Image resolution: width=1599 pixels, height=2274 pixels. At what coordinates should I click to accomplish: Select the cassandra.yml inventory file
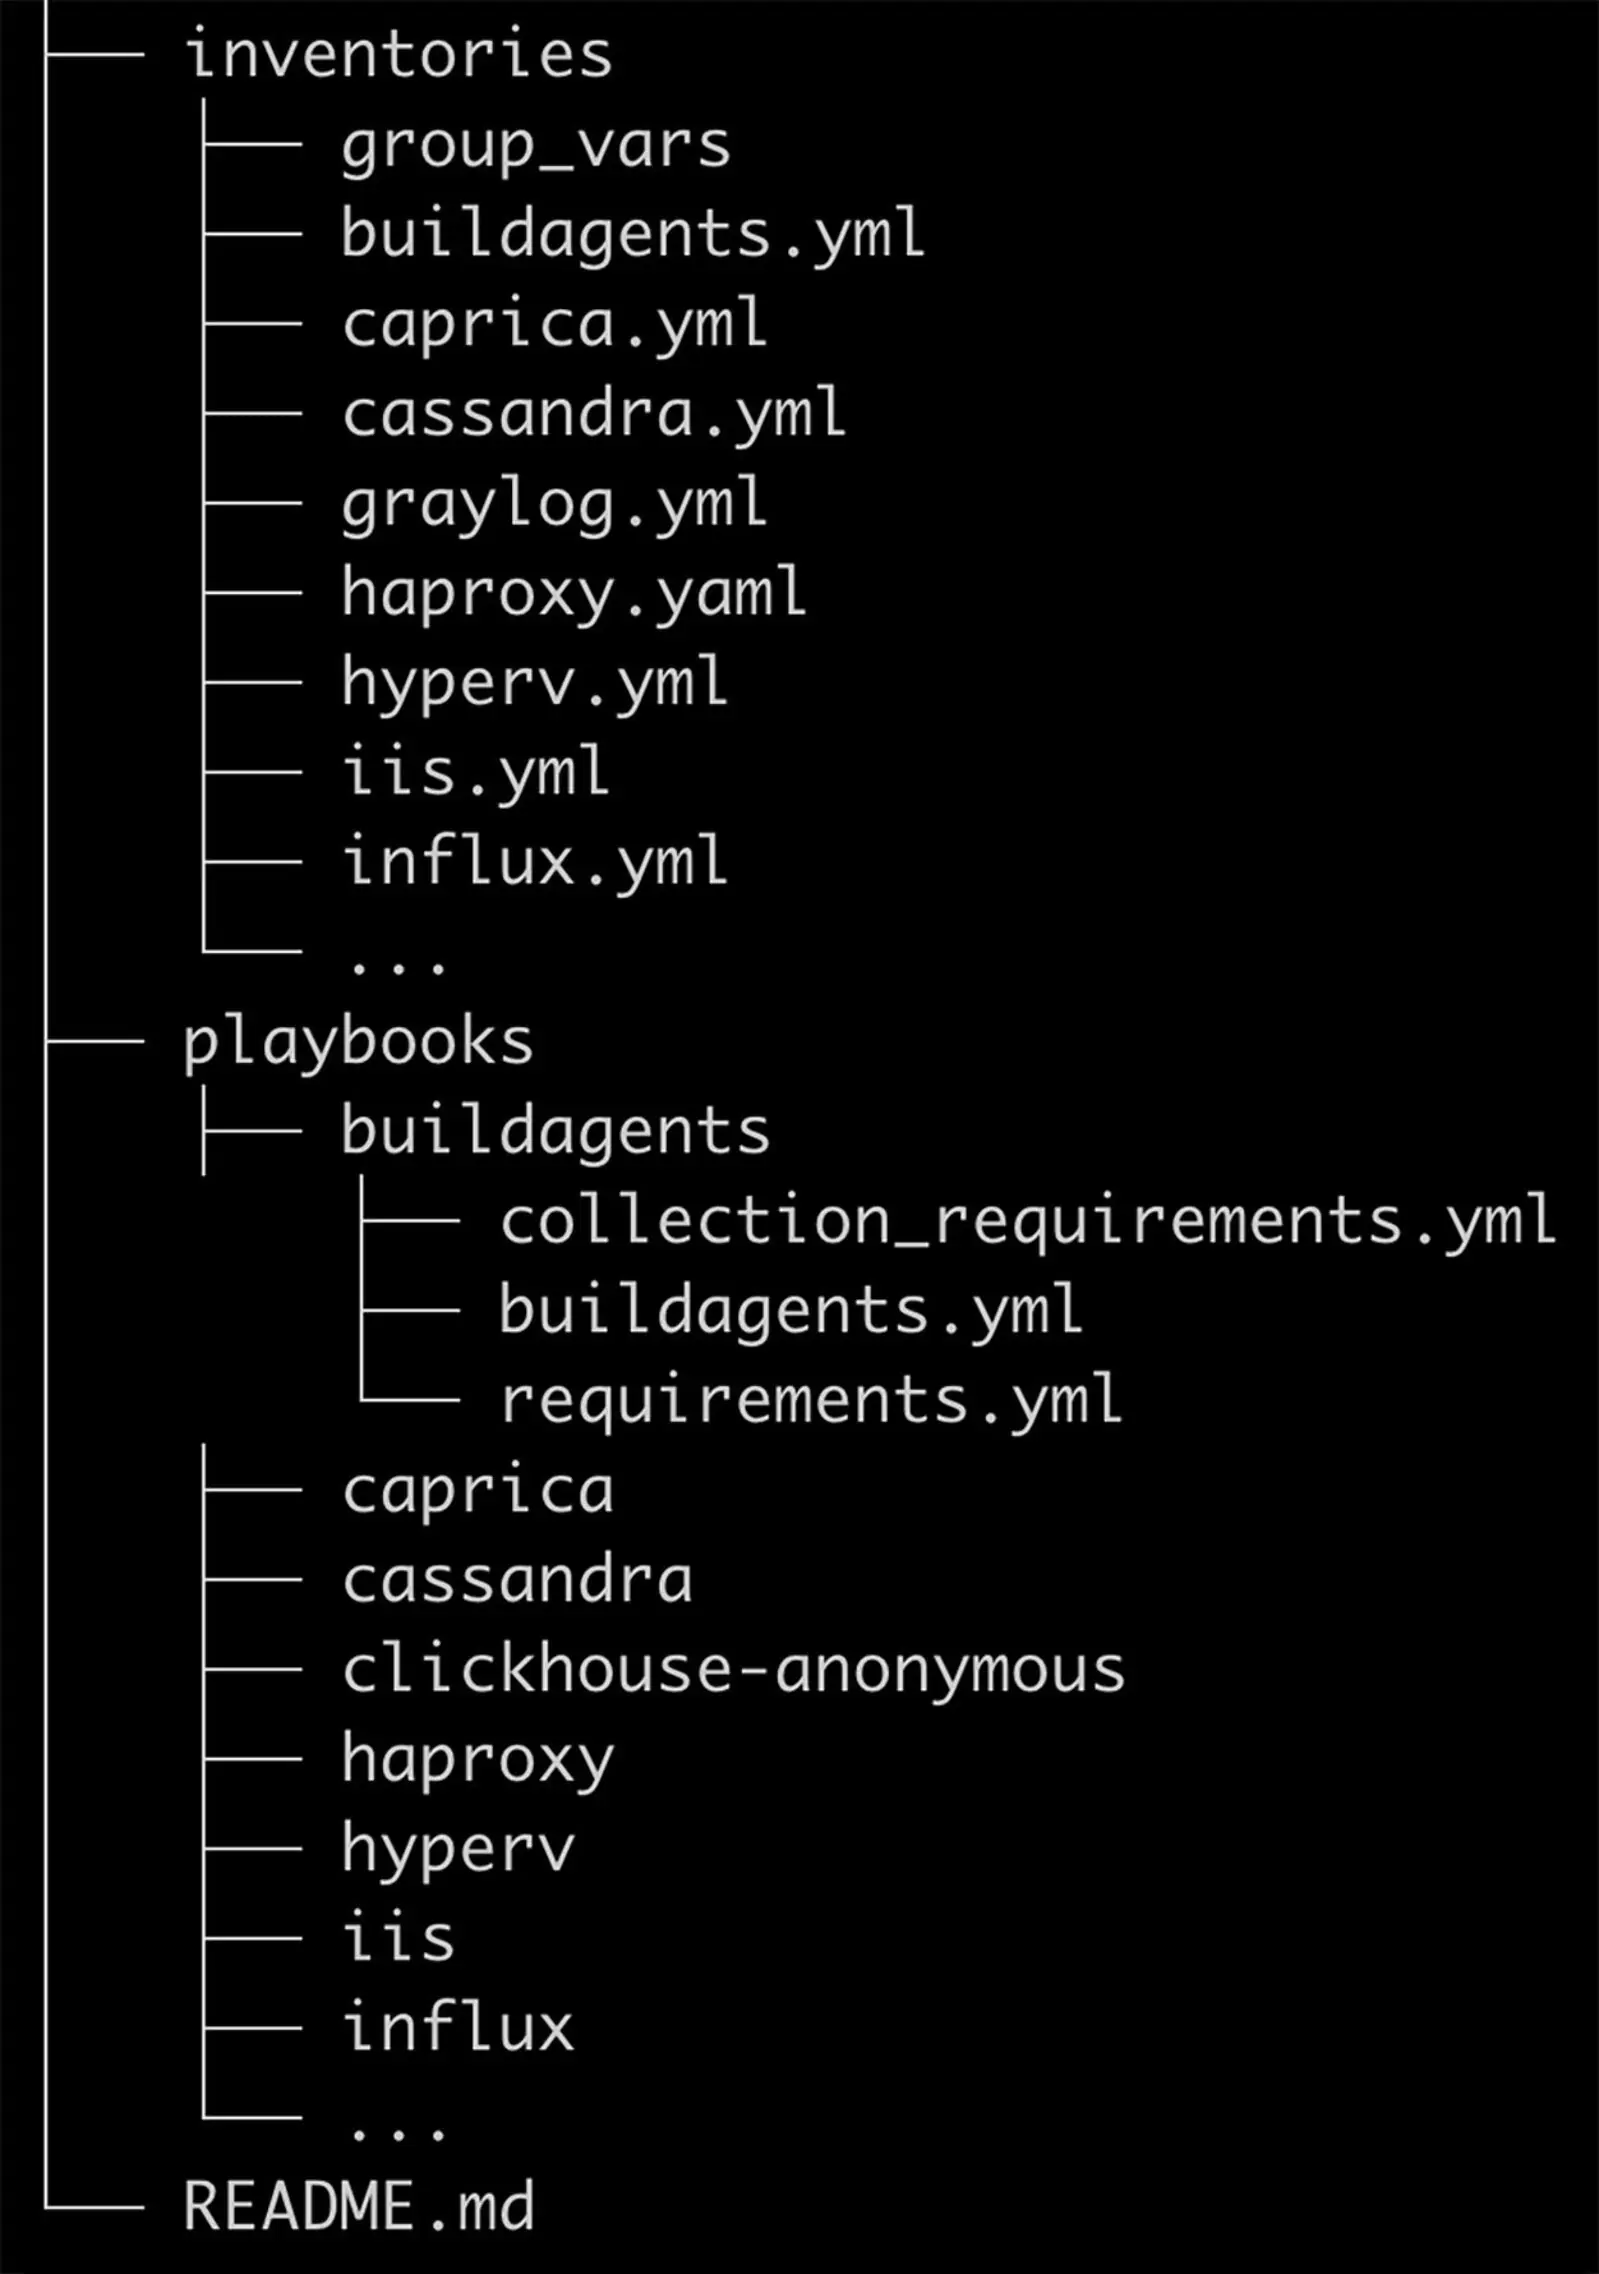[594, 414]
